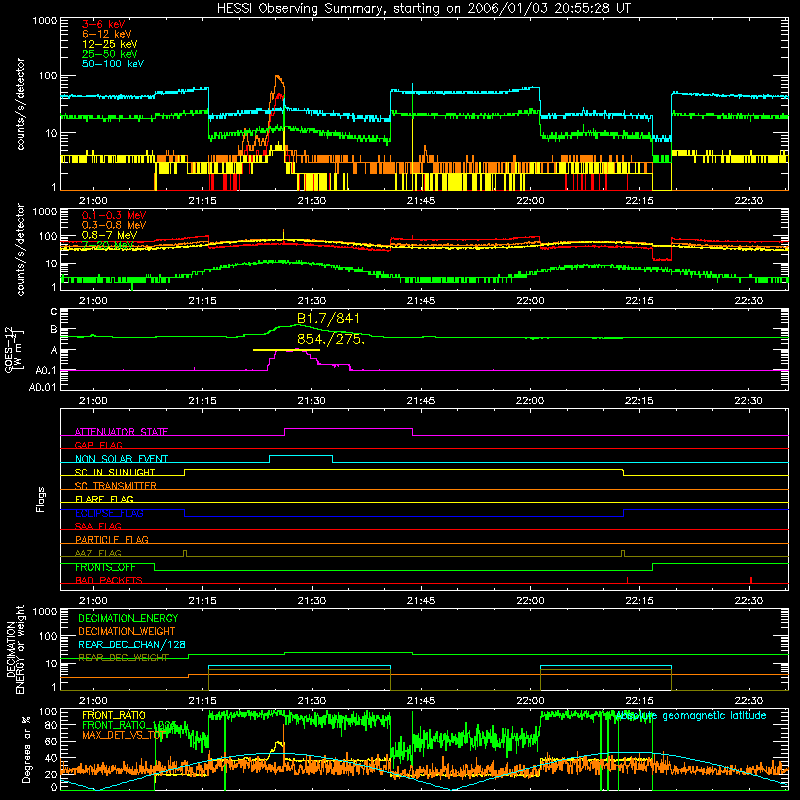This screenshot has height=800, width=800.
Task: Click the yellow flare interval bar in GOES panel
Action: coord(286,350)
